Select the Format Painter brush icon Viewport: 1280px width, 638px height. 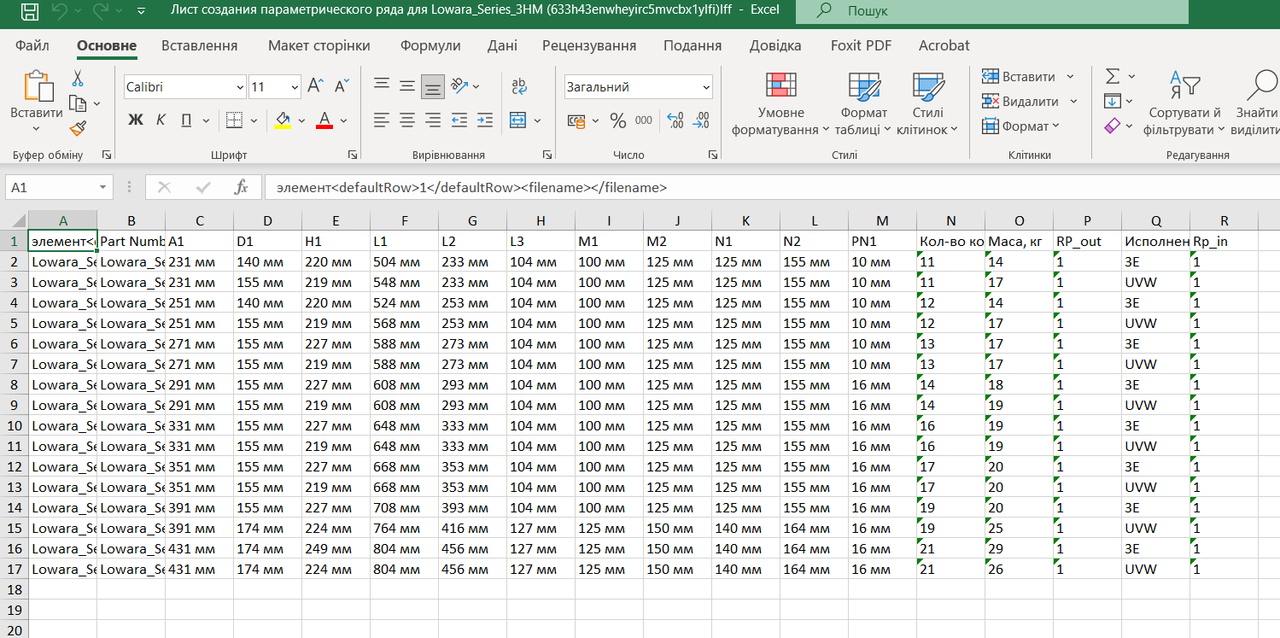pyautogui.click(x=78, y=128)
